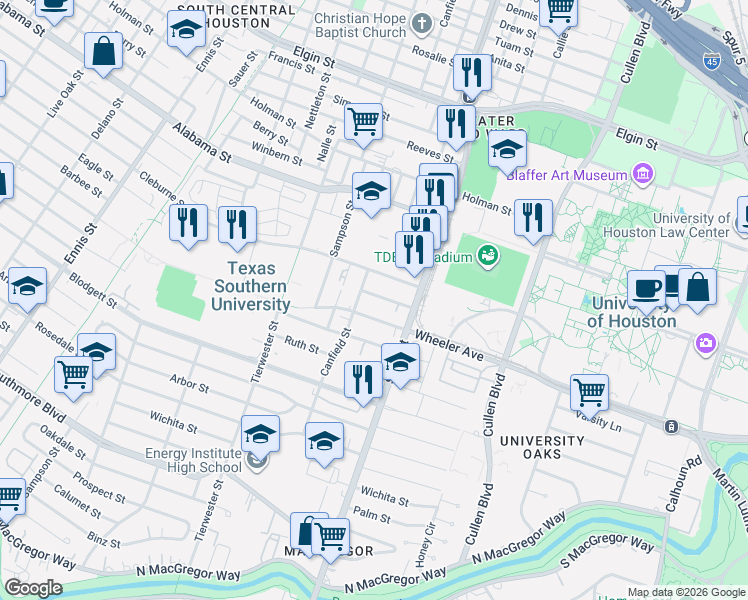The height and width of the screenshot is (600, 748).
Task: Select the Varsity Ln street label
Action: (x=599, y=422)
